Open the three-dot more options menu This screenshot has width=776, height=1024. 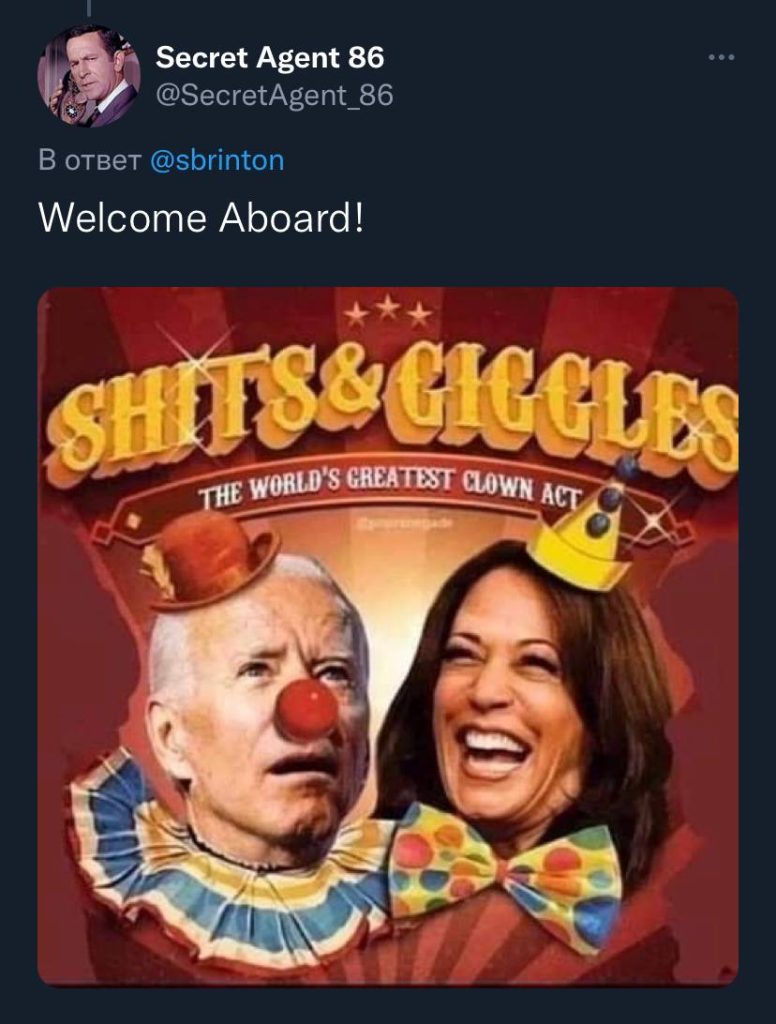point(721,57)
